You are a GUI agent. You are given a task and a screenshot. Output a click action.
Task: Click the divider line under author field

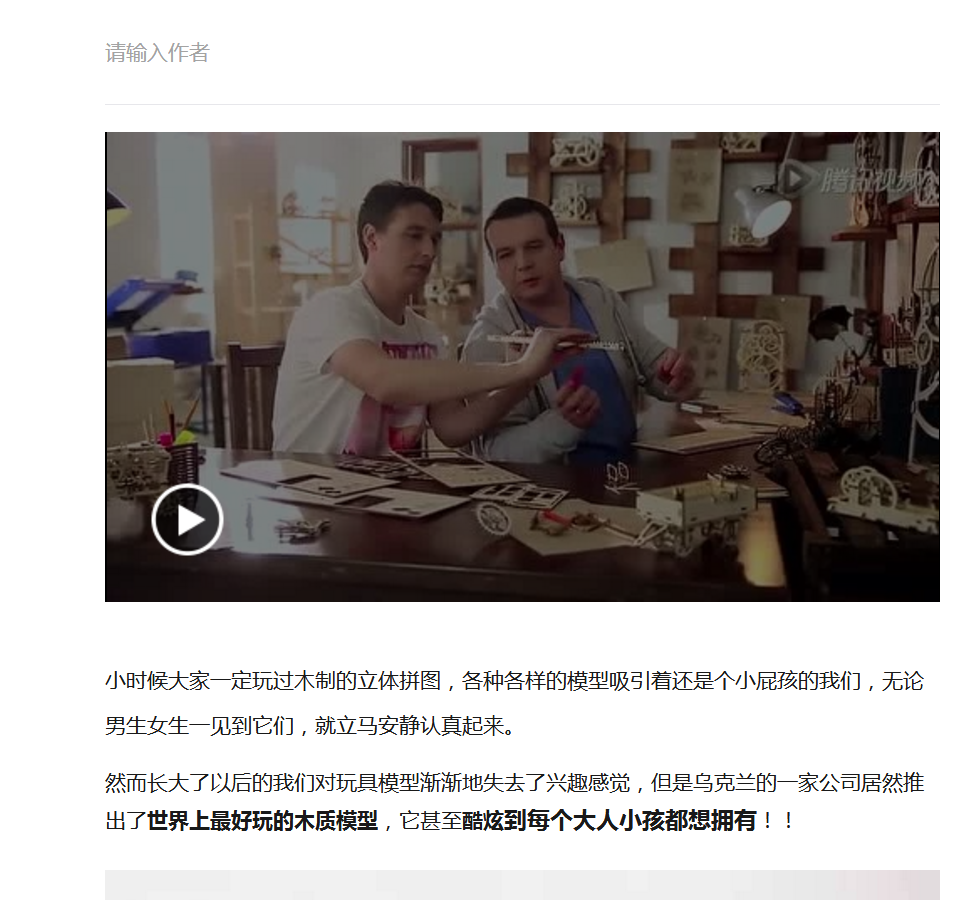tap(522, 104)
